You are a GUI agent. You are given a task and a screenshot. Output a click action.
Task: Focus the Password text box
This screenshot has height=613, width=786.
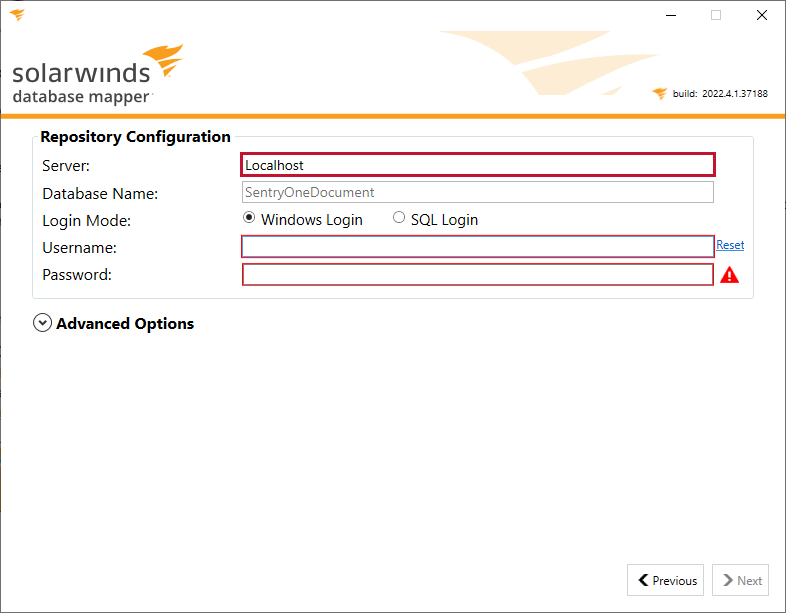coord(478,275)
